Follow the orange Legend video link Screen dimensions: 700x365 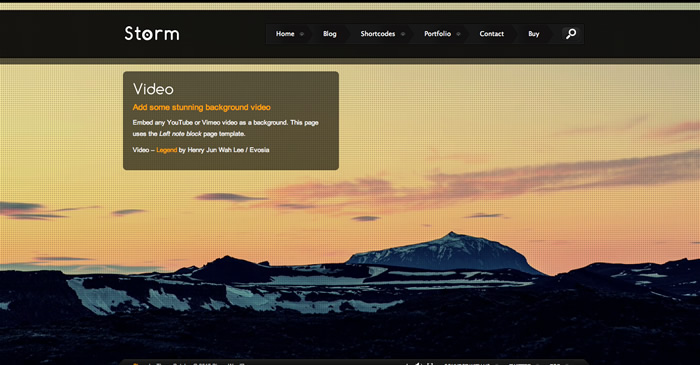167,150
